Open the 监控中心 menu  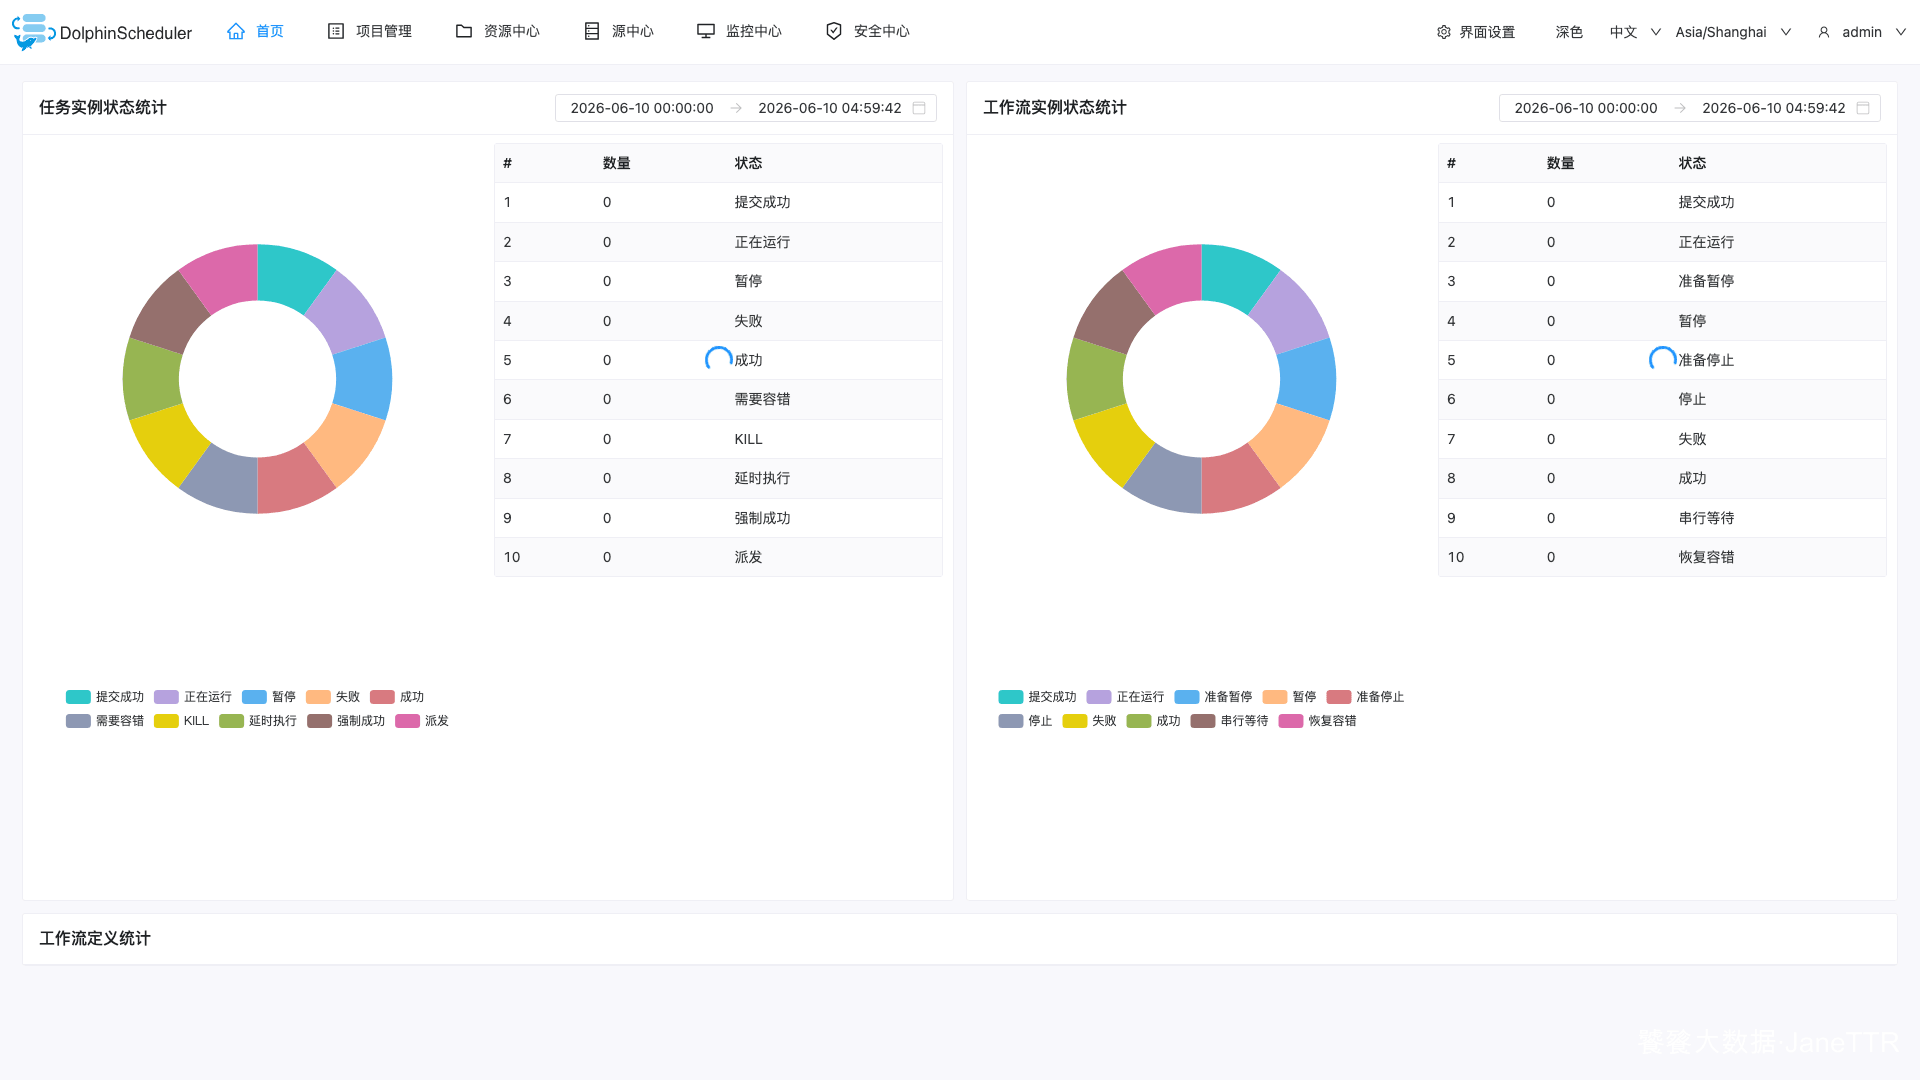point(740,31)
